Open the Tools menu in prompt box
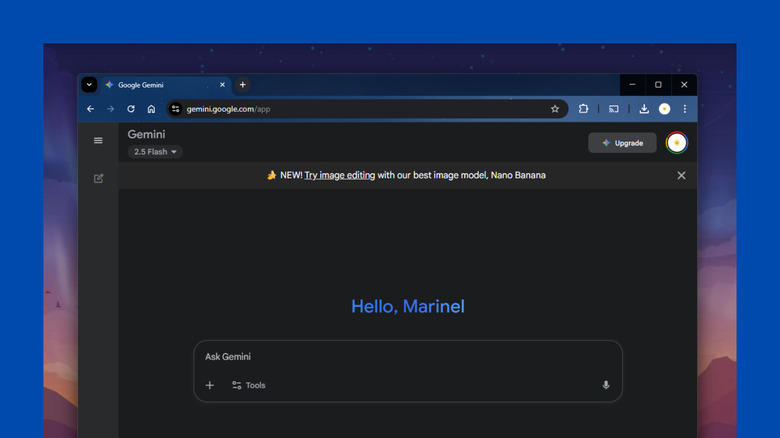The image size is (780, 438). coord(248,385)
